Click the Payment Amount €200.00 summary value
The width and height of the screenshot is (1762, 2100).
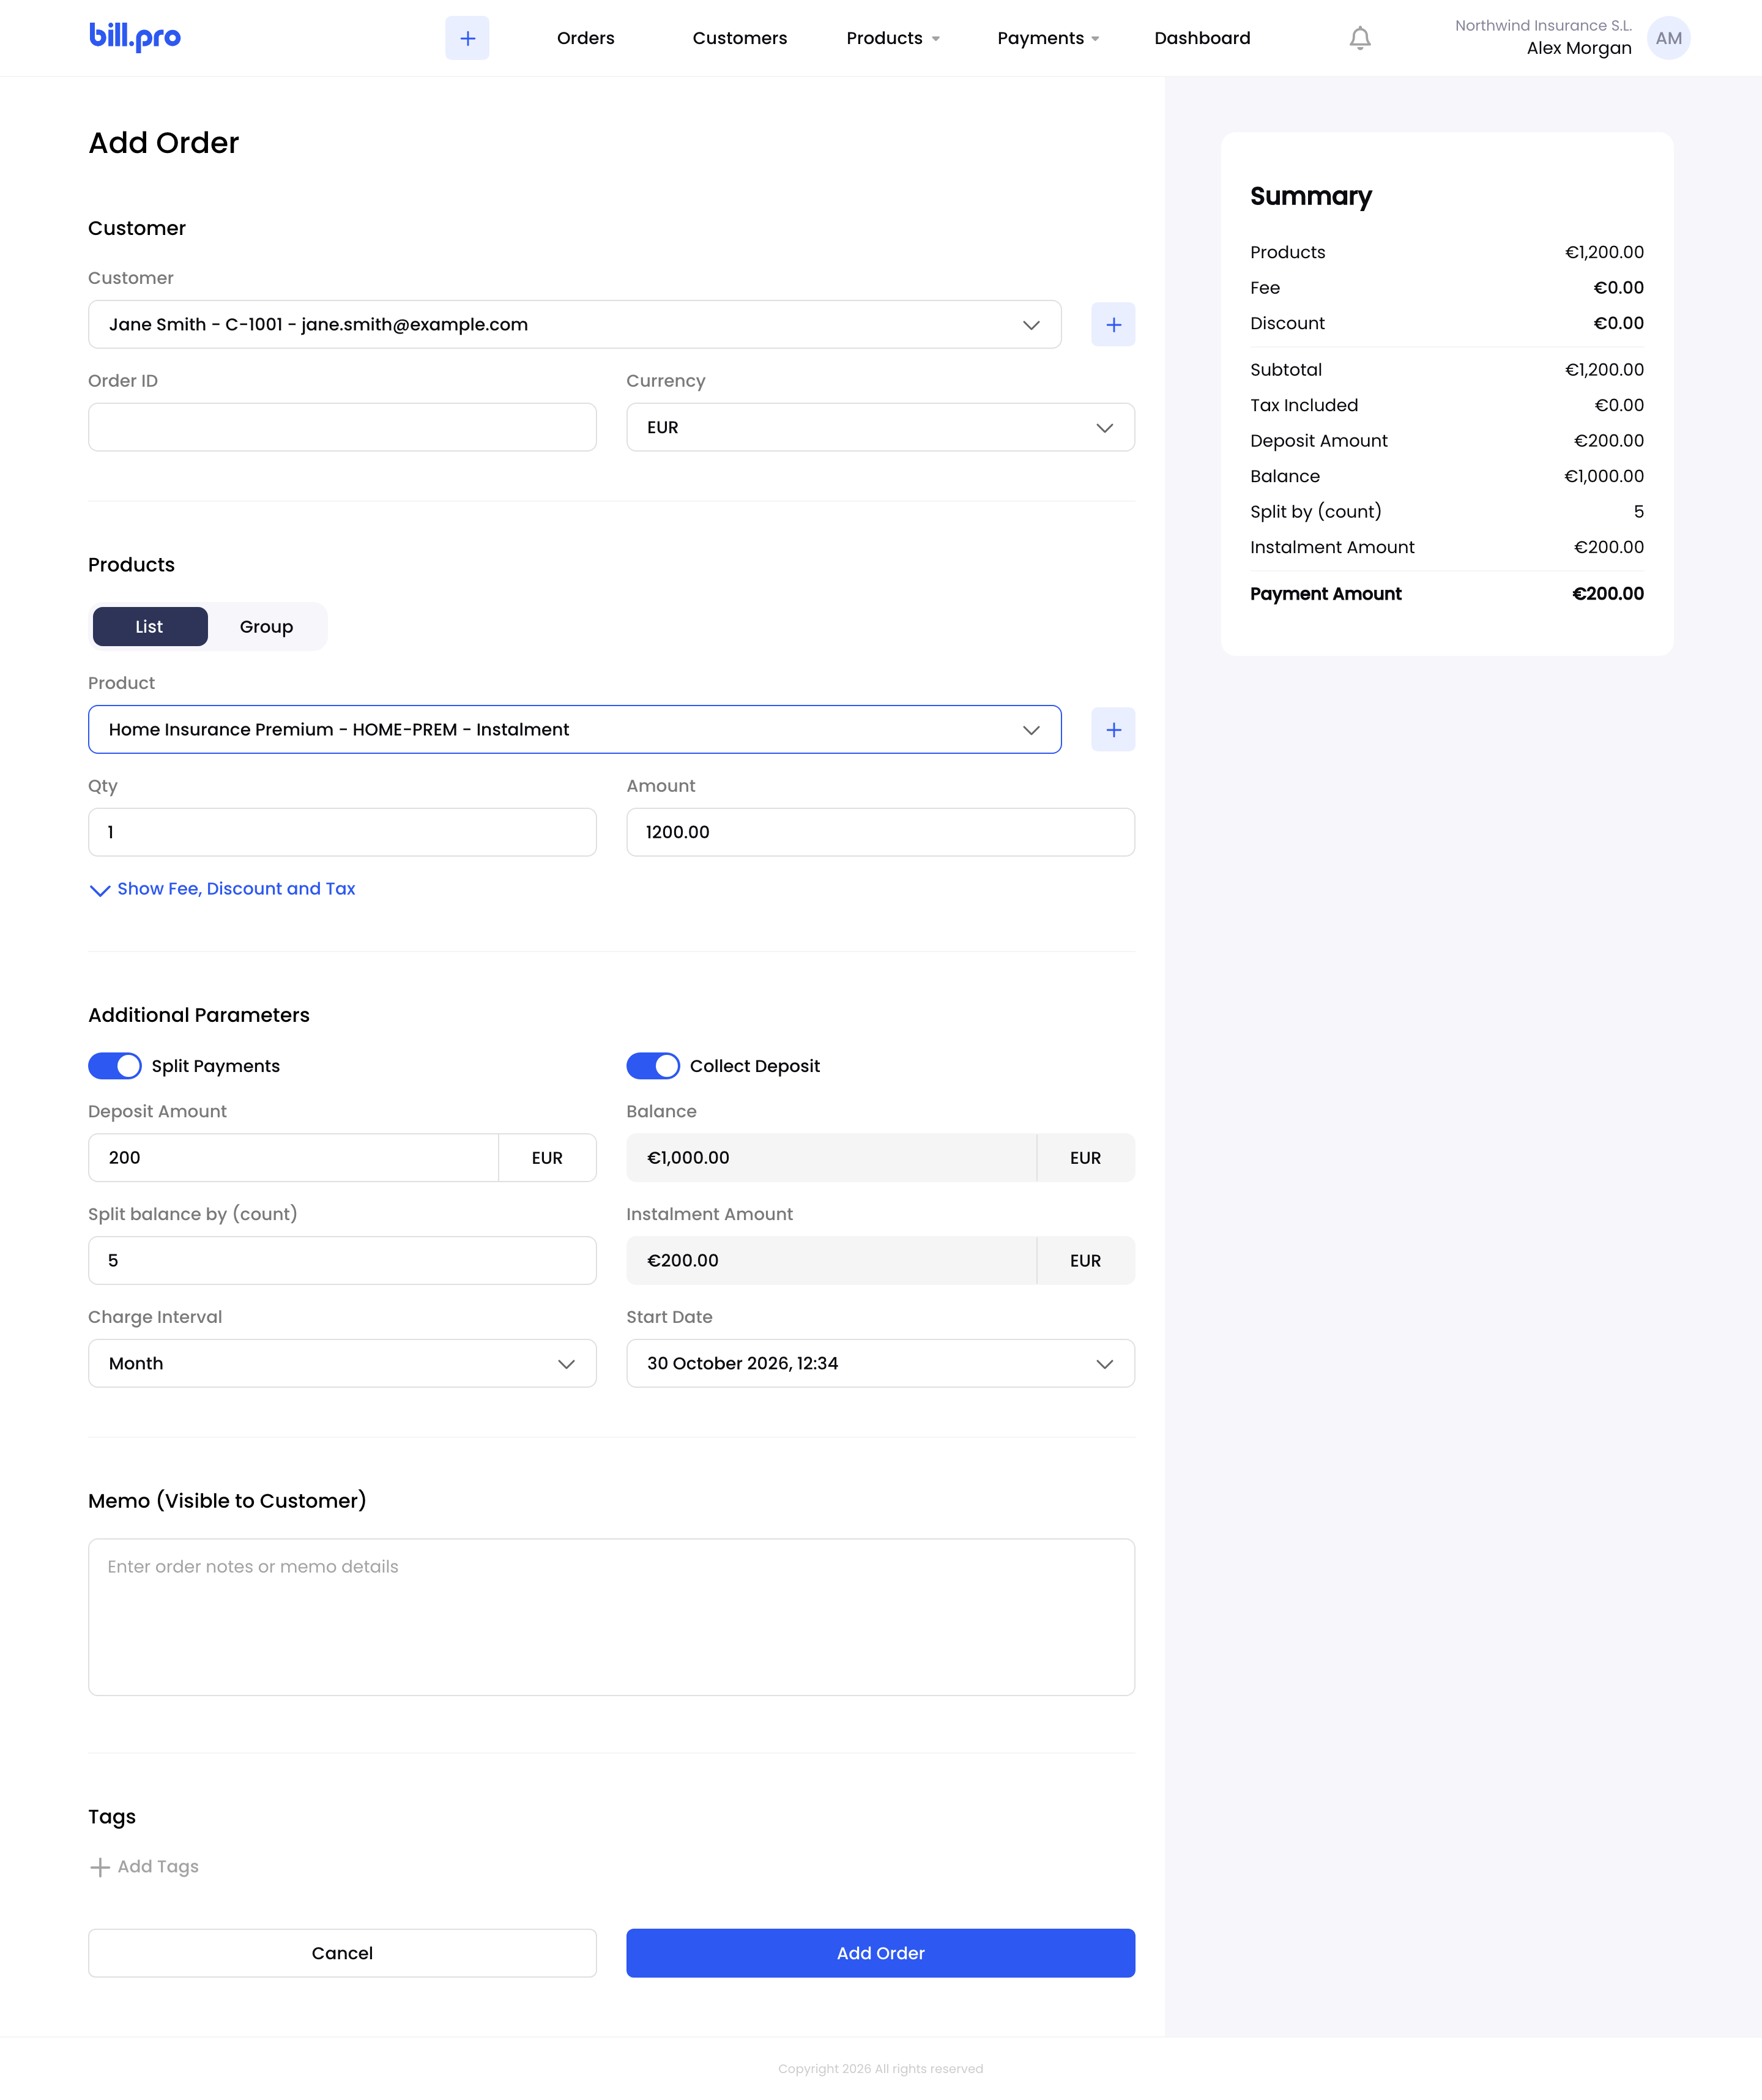(1608, 594)
